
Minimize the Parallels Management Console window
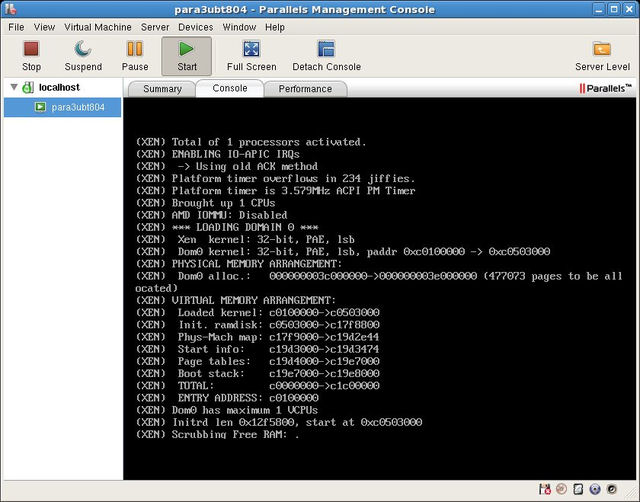tap(599, 9)
